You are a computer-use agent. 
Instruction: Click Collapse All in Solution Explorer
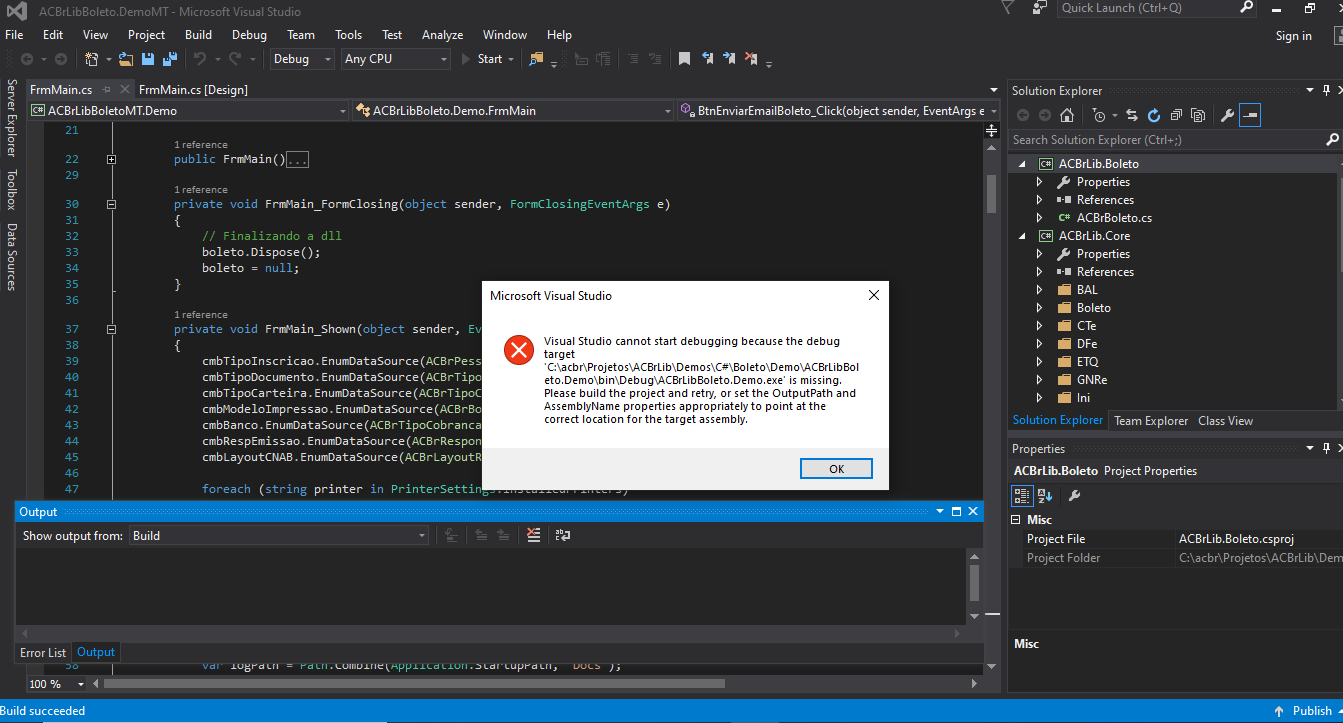pos(1176,115)
